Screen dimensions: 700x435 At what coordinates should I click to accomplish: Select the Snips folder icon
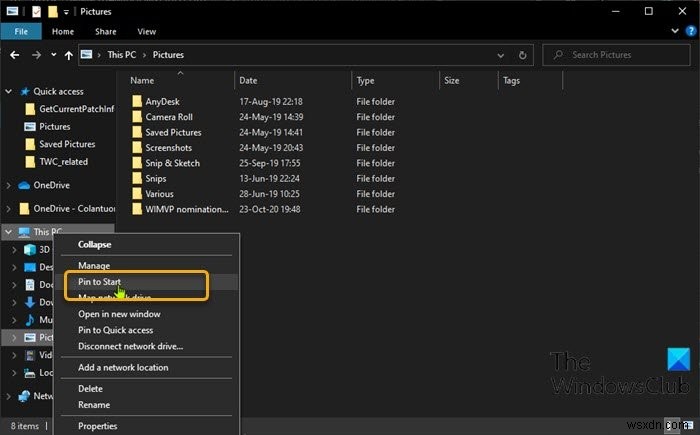click(137, 178)
